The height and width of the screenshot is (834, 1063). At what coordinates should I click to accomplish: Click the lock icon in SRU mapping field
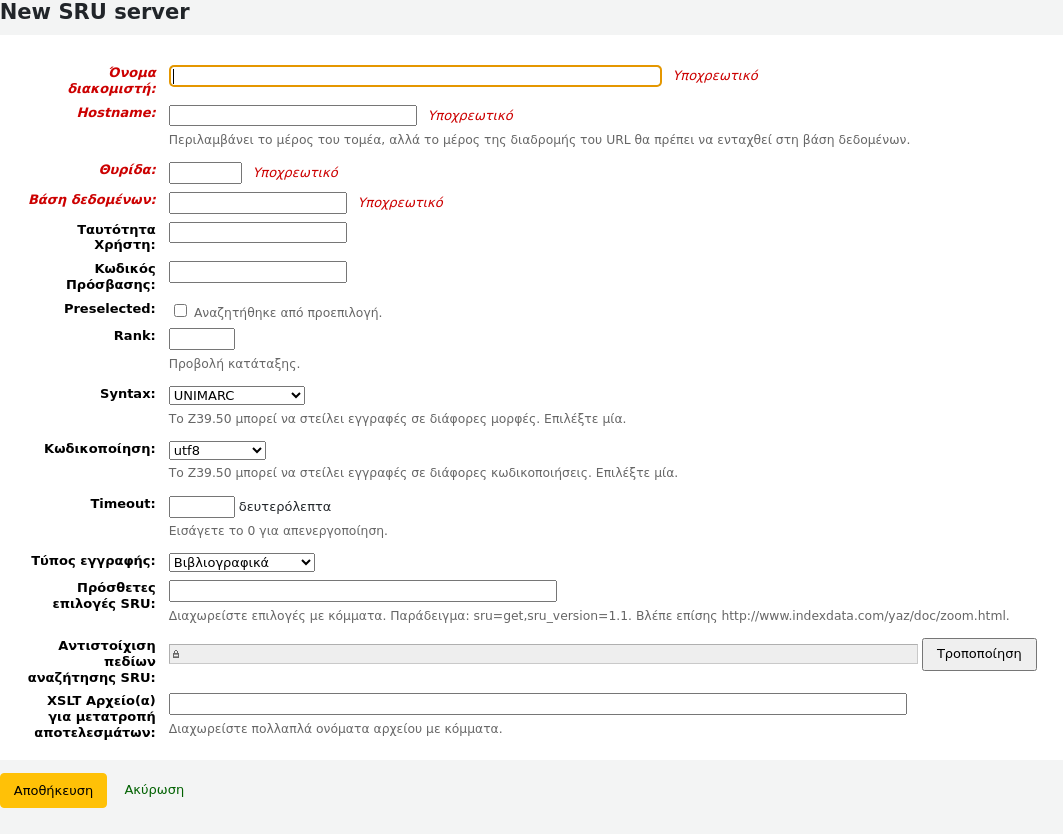176,654
